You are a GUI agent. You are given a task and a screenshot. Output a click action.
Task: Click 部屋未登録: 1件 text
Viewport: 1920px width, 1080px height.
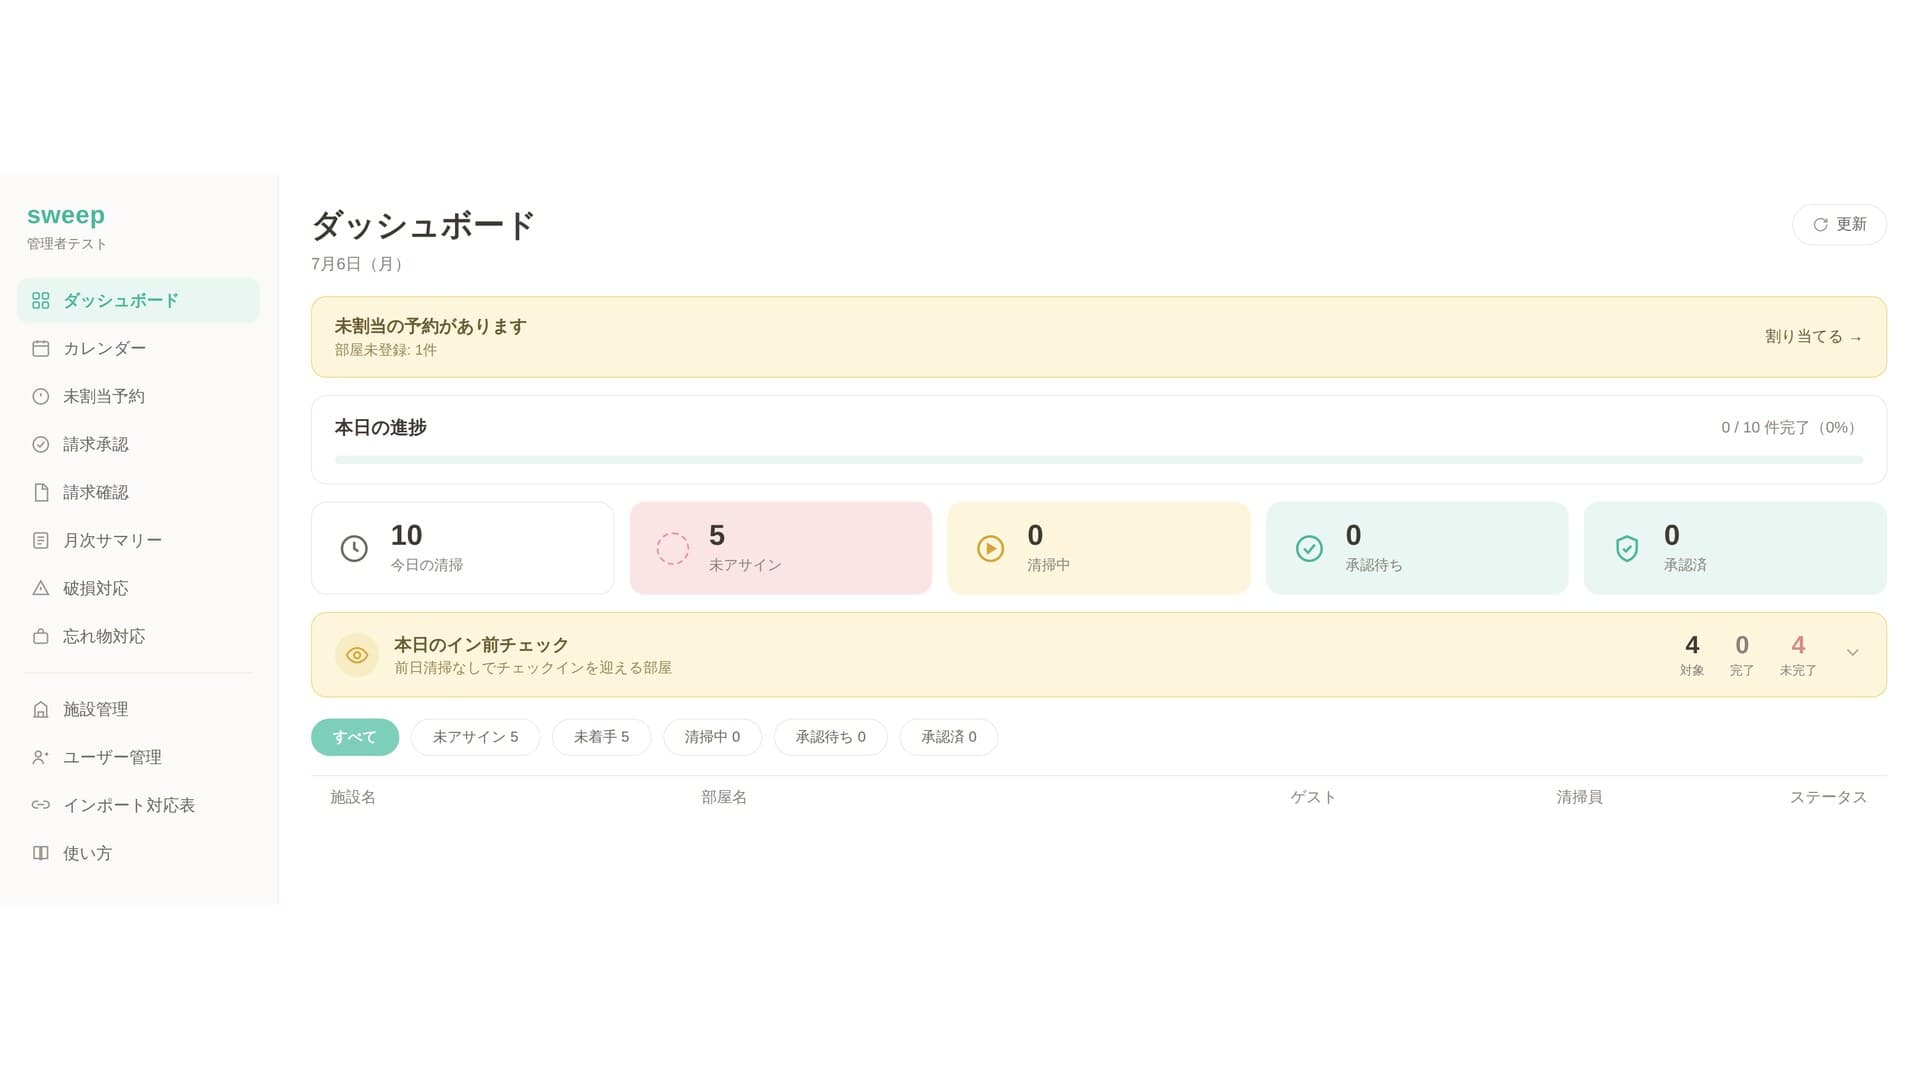click(385, 350)
